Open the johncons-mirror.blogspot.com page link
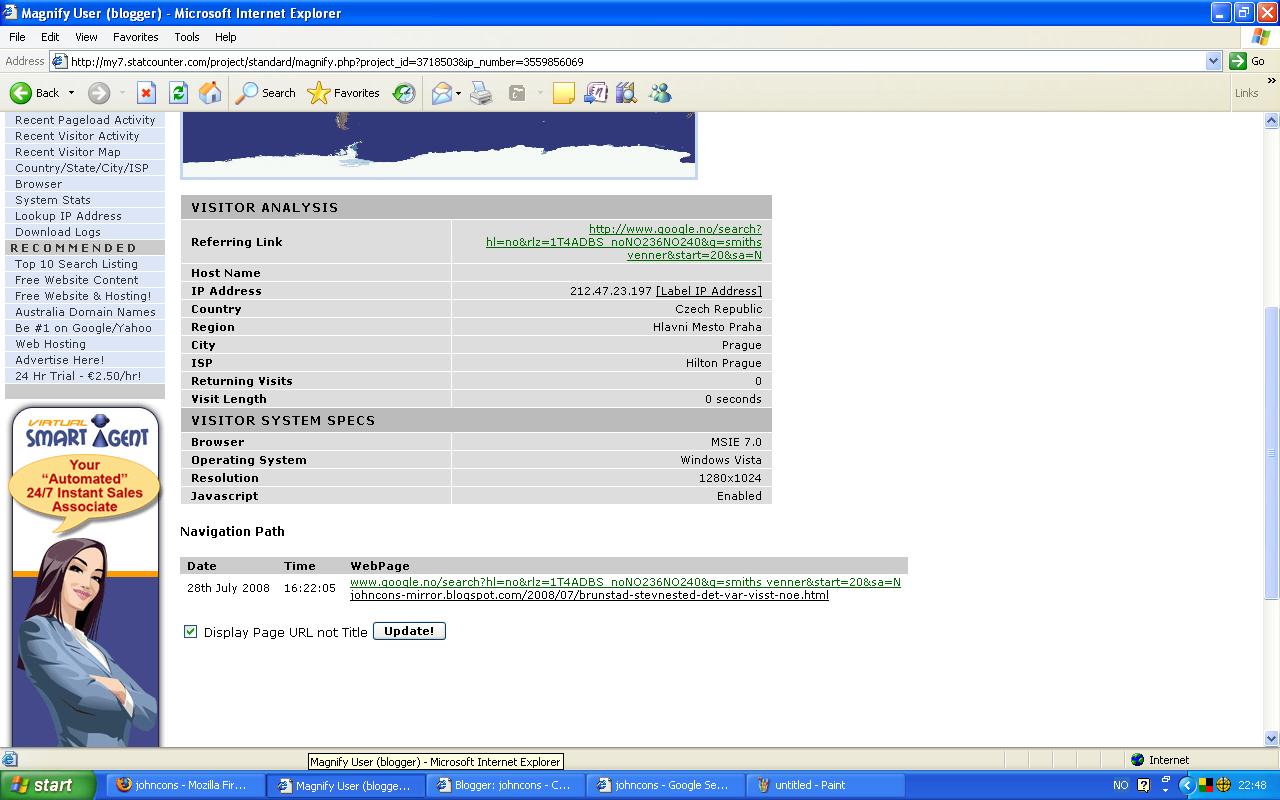 click(x=589, y=595)
